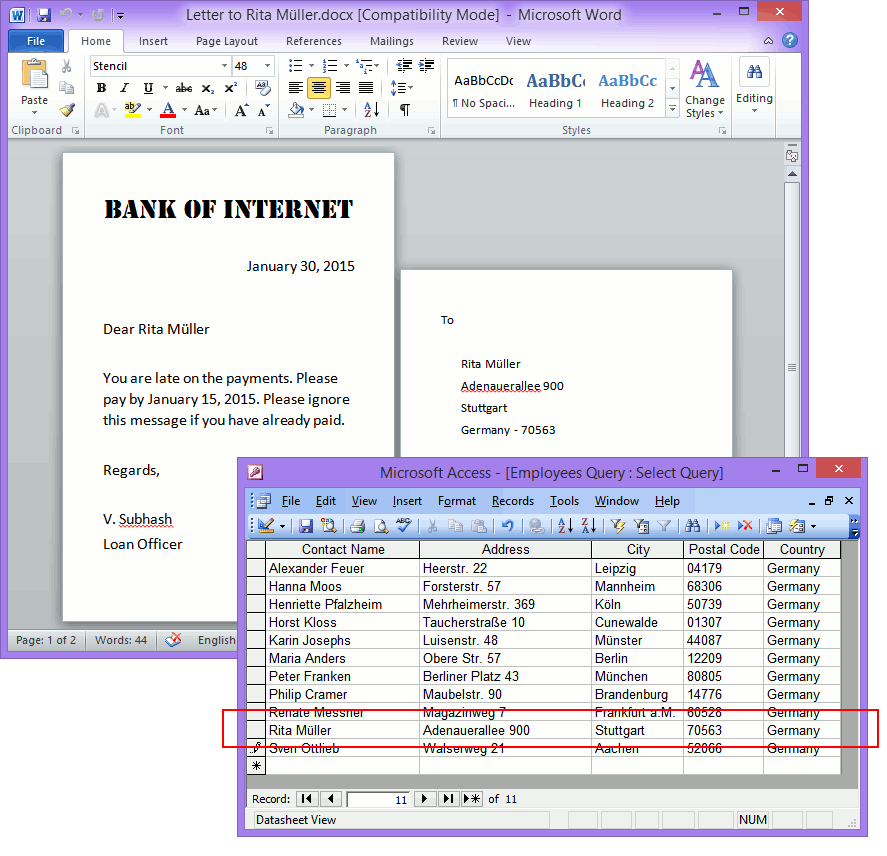The height and width of the screenshot is (856, 887).
Task: Open the font size dropdown
Action: [x=266, y=65]
